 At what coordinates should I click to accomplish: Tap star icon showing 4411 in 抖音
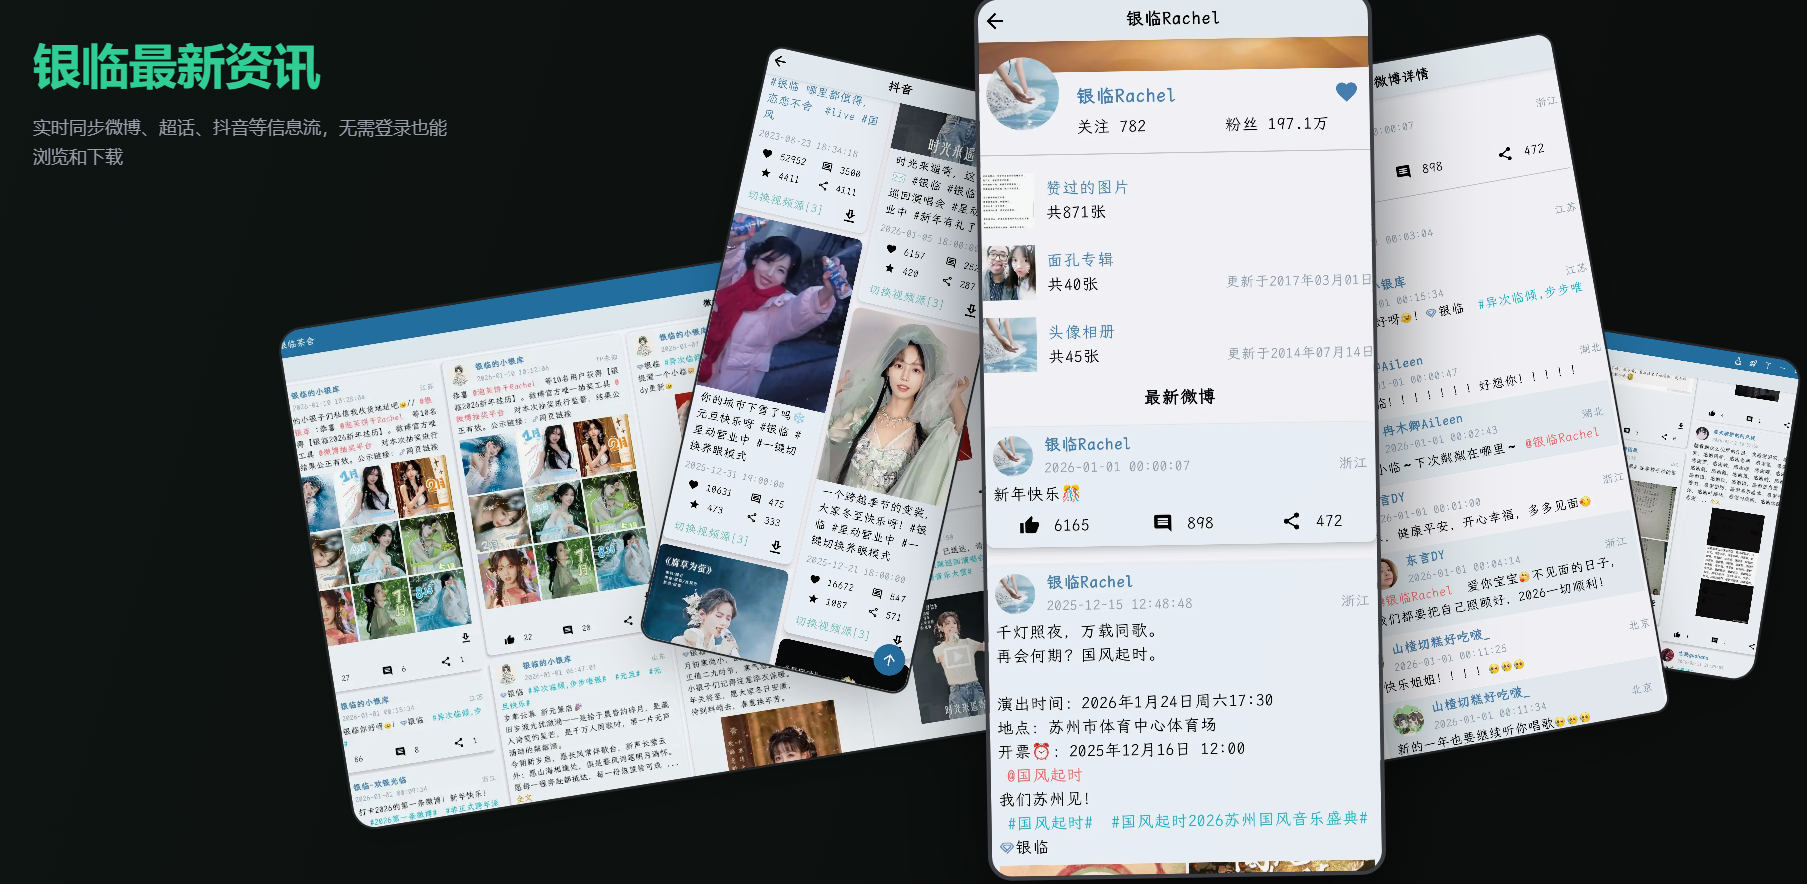766,173
